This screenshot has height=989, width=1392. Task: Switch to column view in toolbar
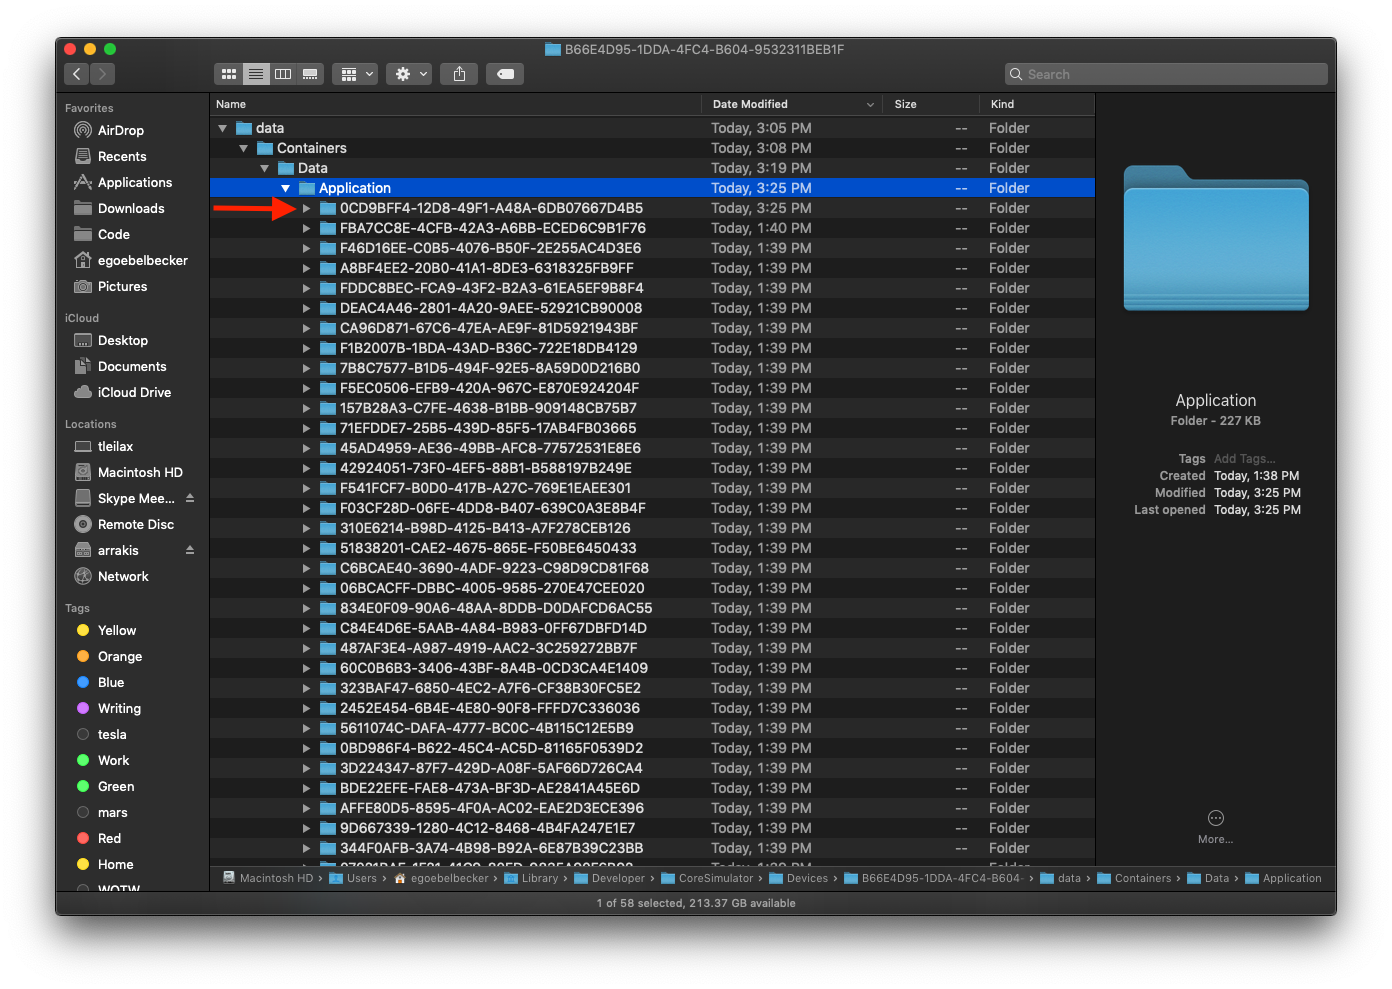pos(283,74)
